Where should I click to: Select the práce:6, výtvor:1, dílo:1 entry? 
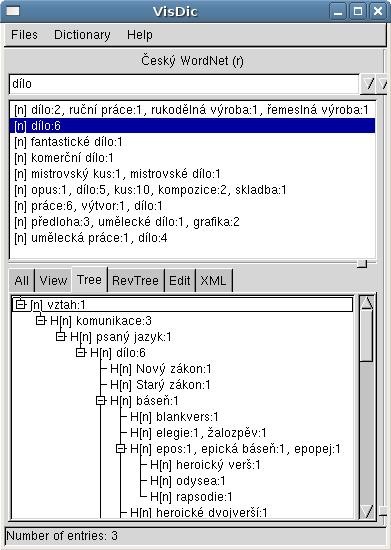click(192, 206)
